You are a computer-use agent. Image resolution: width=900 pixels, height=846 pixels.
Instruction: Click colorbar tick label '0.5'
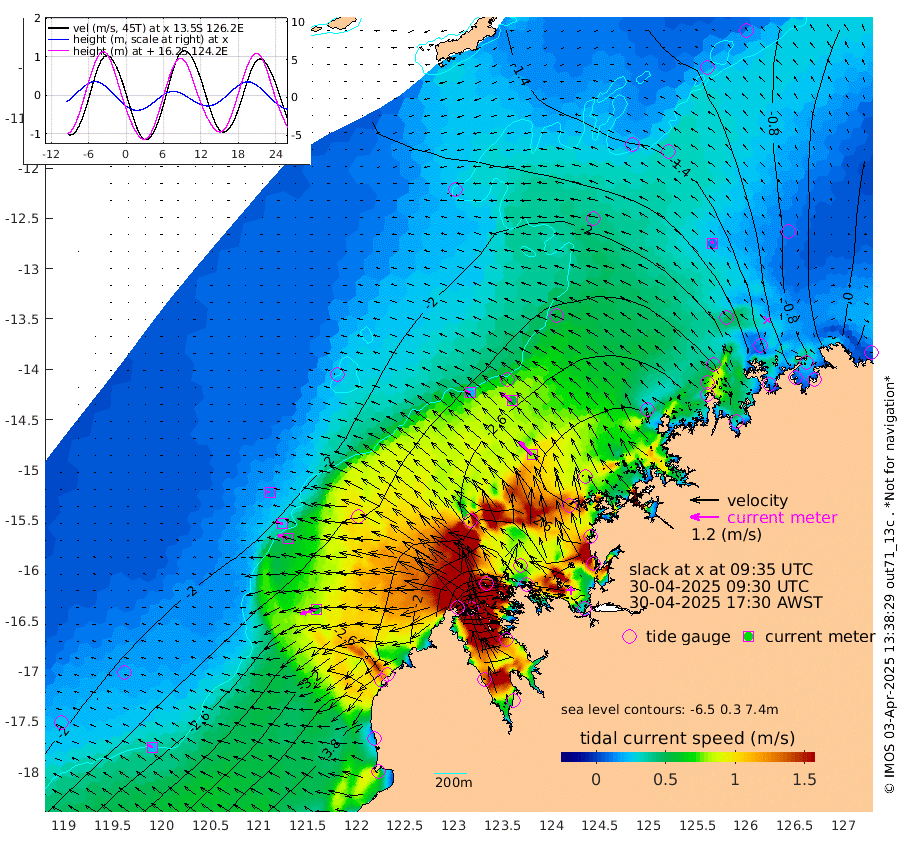click(x=665, y=779)
